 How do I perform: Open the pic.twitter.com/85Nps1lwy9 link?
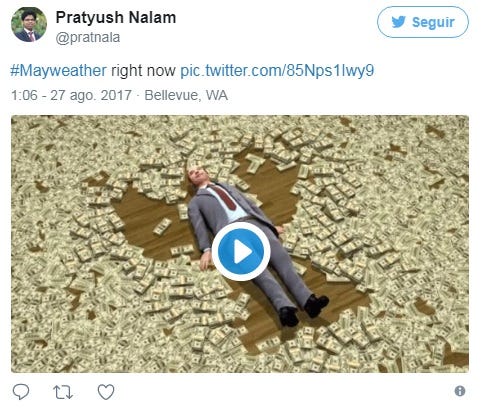tap(277, 71)
